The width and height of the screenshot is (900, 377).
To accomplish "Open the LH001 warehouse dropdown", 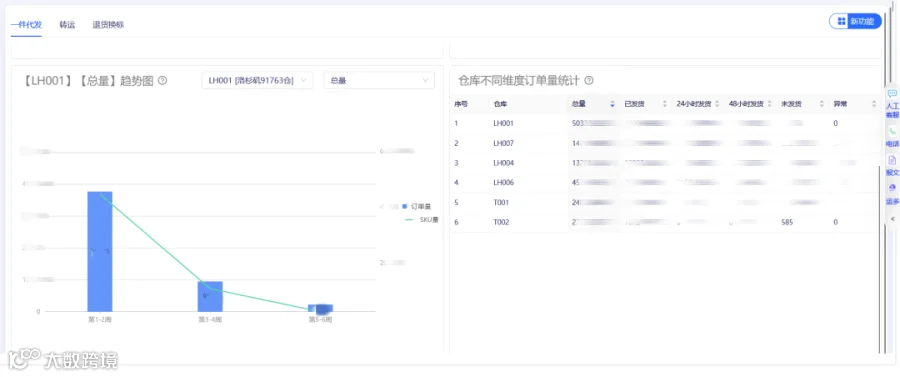I will [x=257, y=80].
